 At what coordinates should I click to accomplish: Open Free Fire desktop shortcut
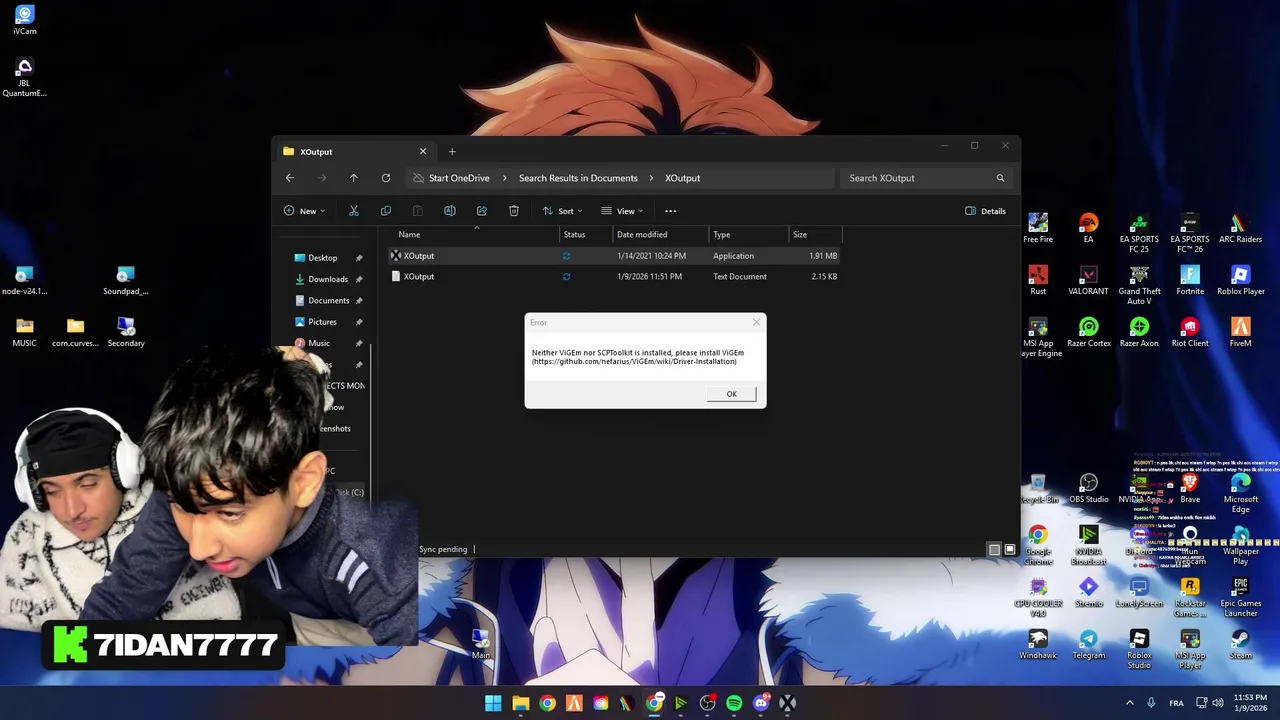point(1038,228)
